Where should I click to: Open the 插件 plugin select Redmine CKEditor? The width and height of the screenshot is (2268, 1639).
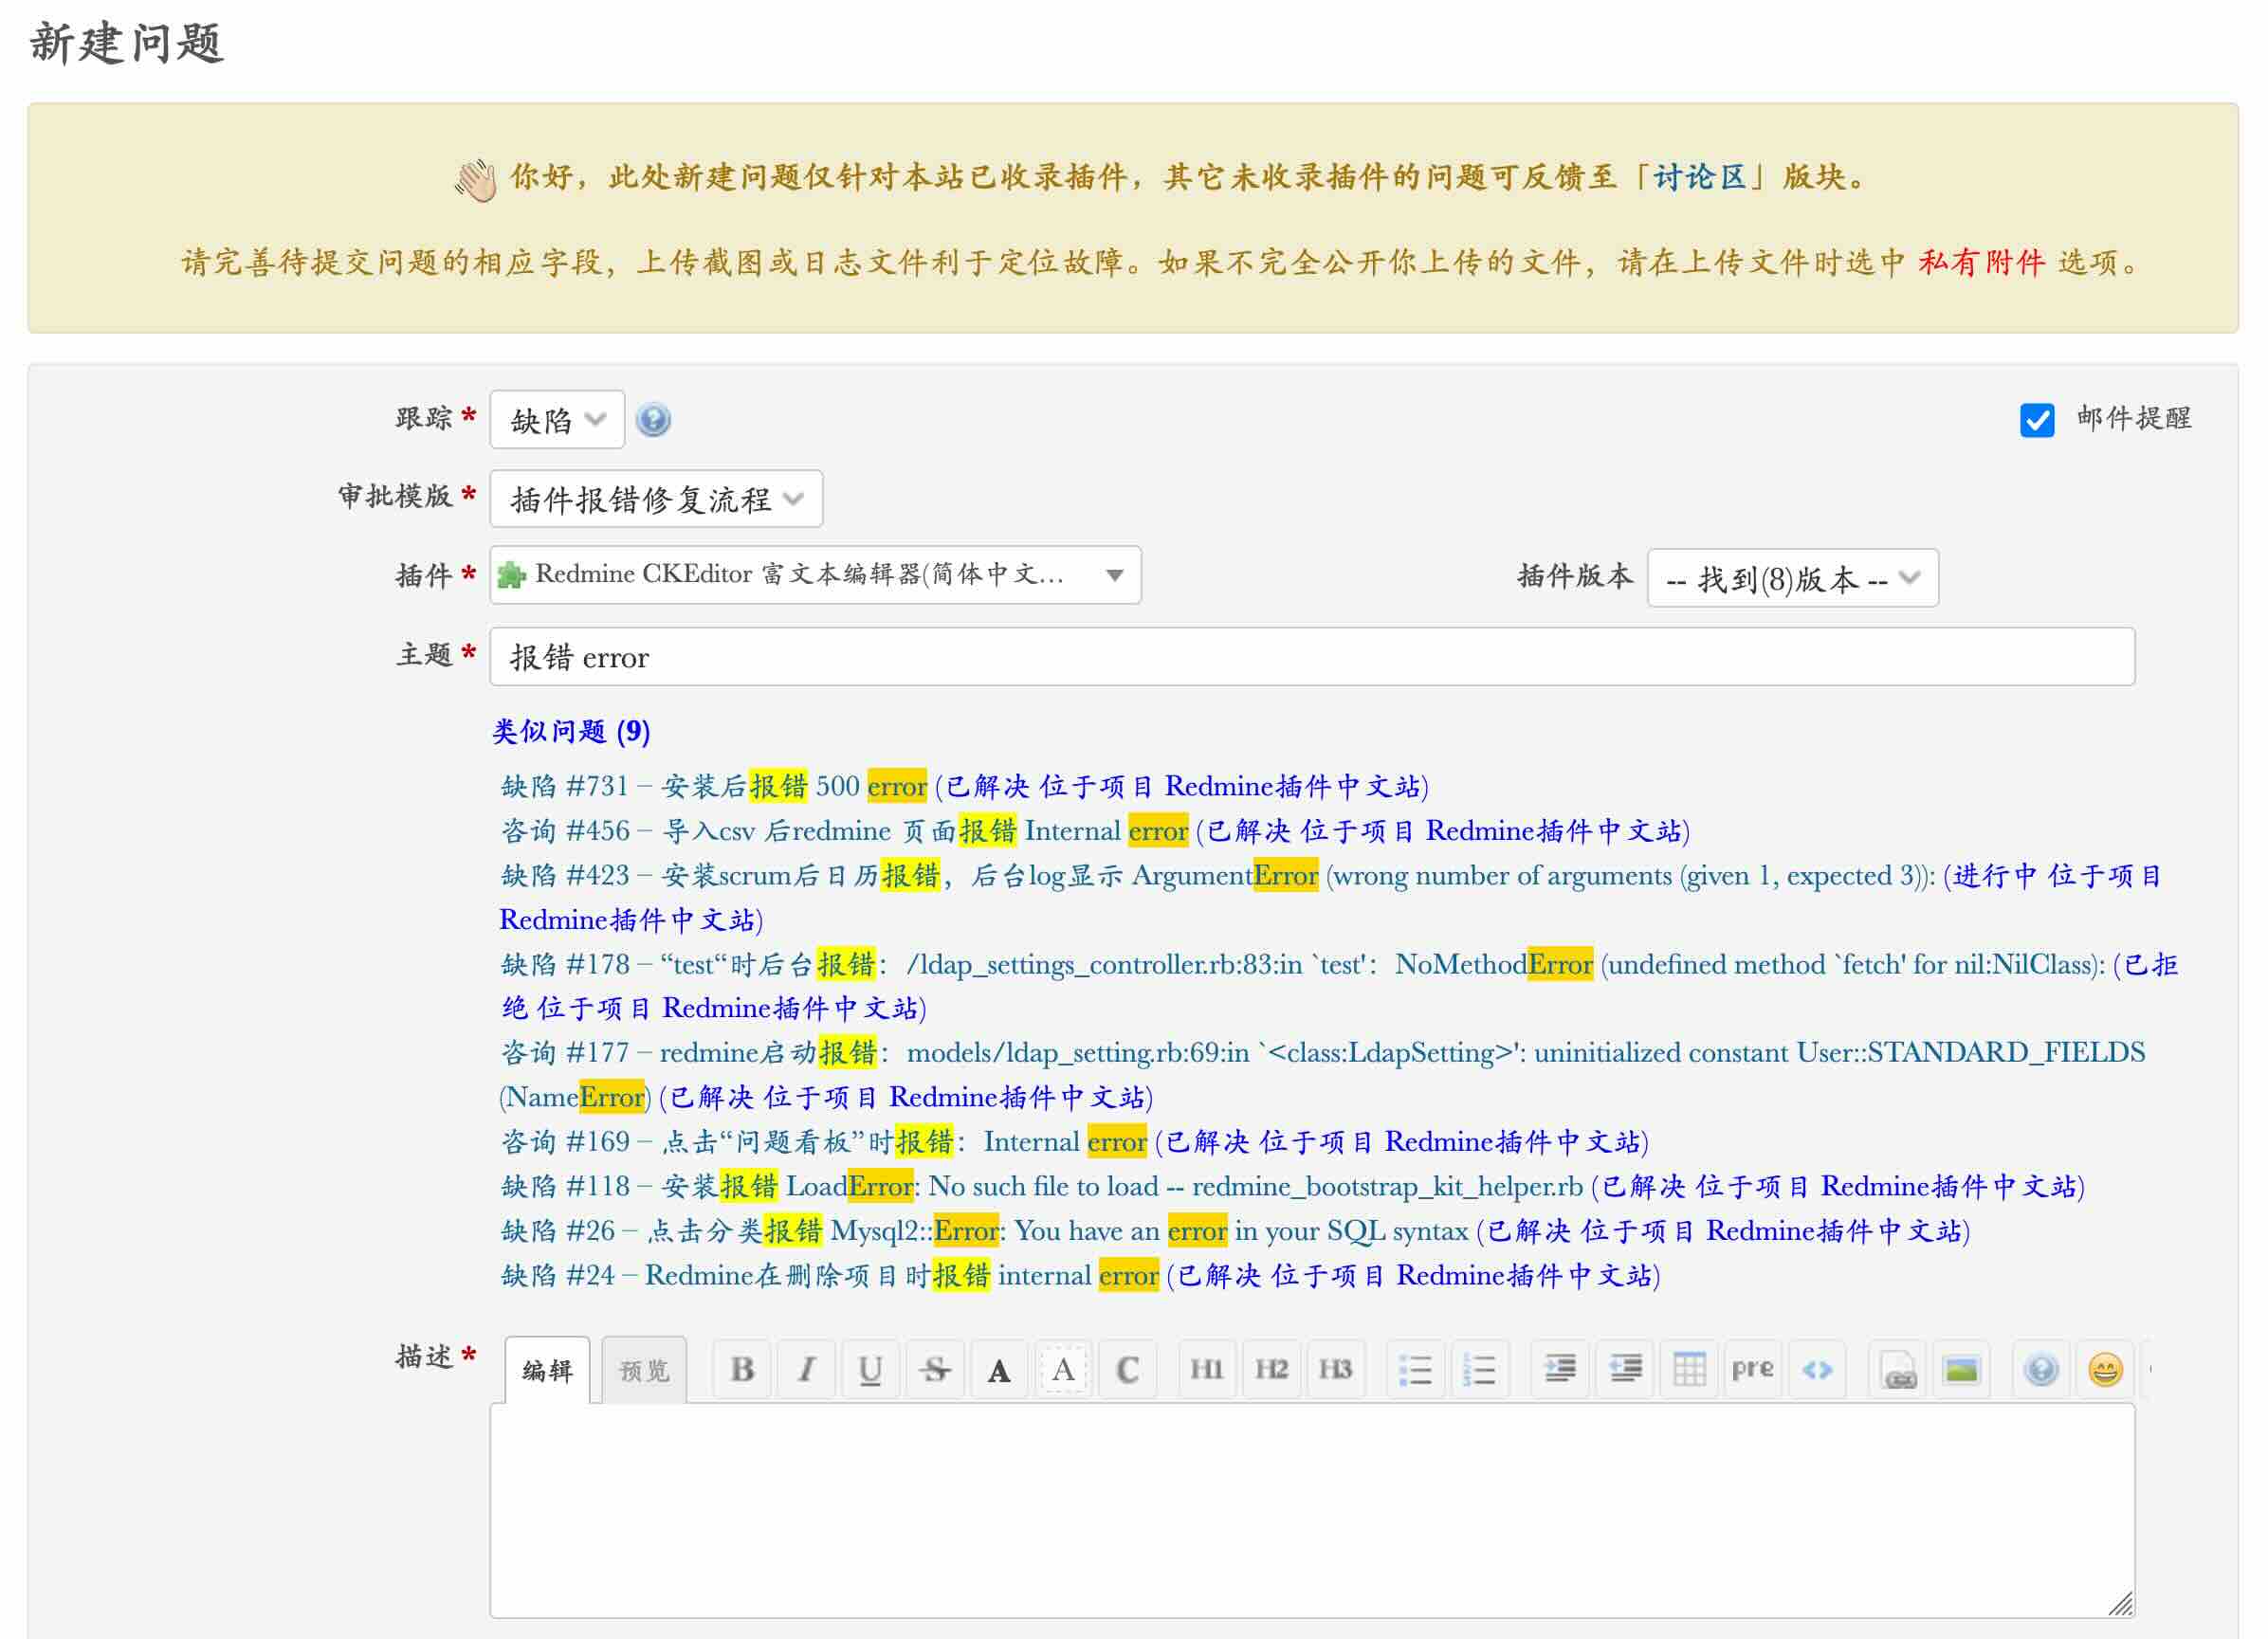coord(815,575)
